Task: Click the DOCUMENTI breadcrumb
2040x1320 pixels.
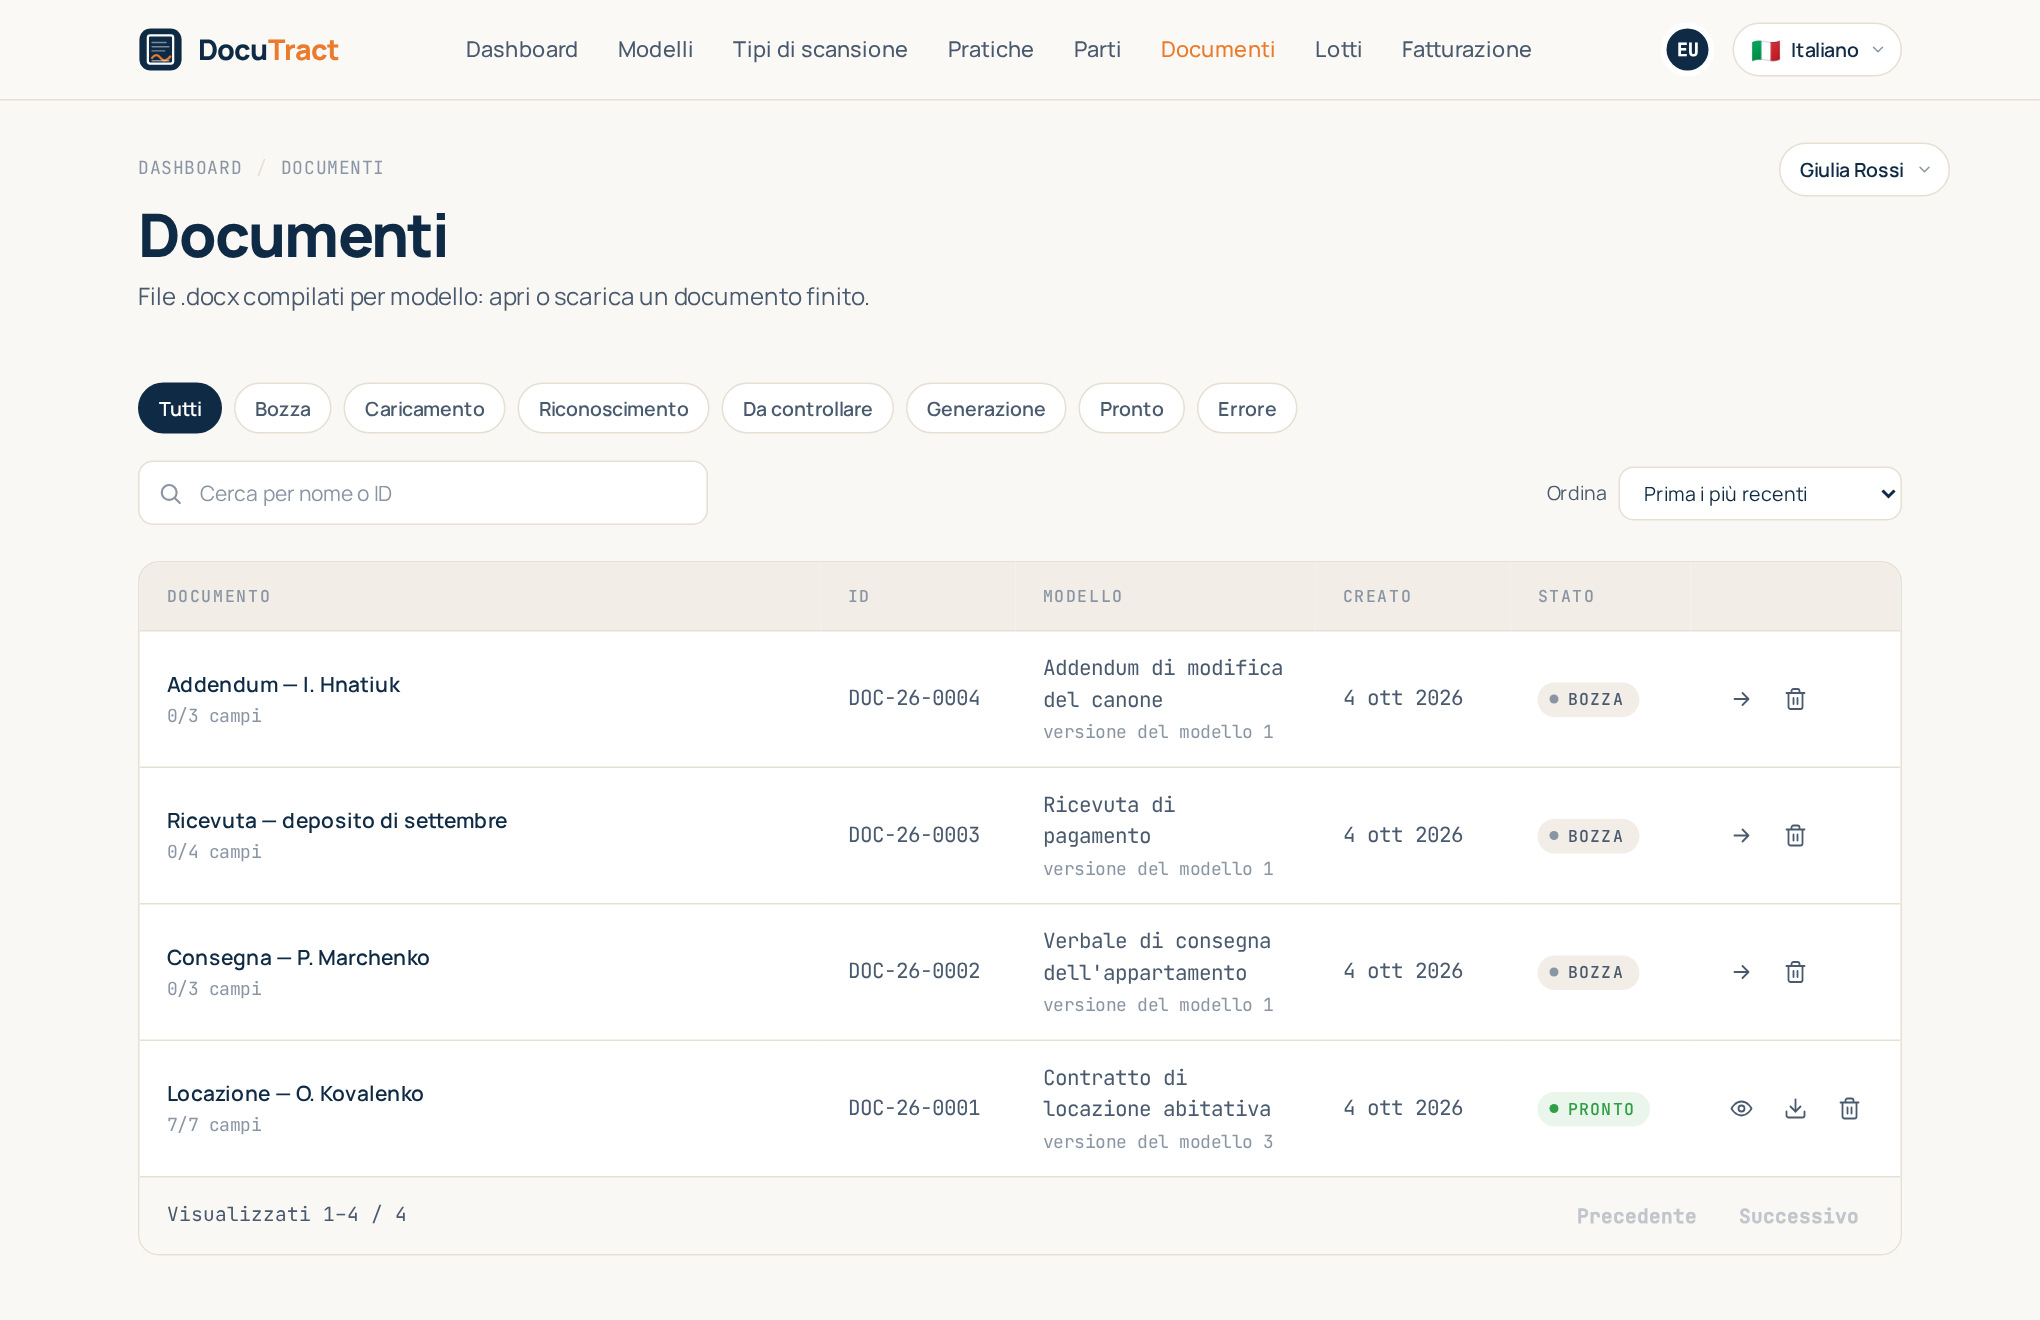Action: pos(332,168)
